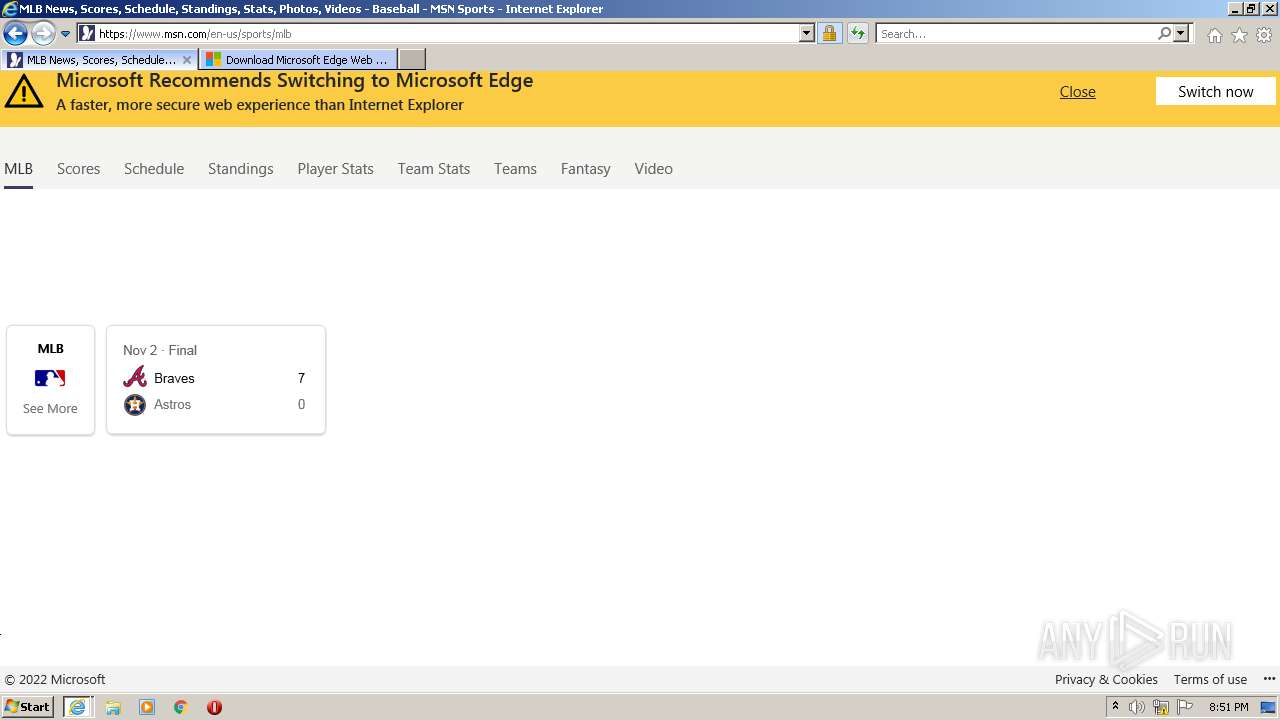1280x720 pixels.
Task: Open the Video navigation item
Action: click(x=653, y=168)
